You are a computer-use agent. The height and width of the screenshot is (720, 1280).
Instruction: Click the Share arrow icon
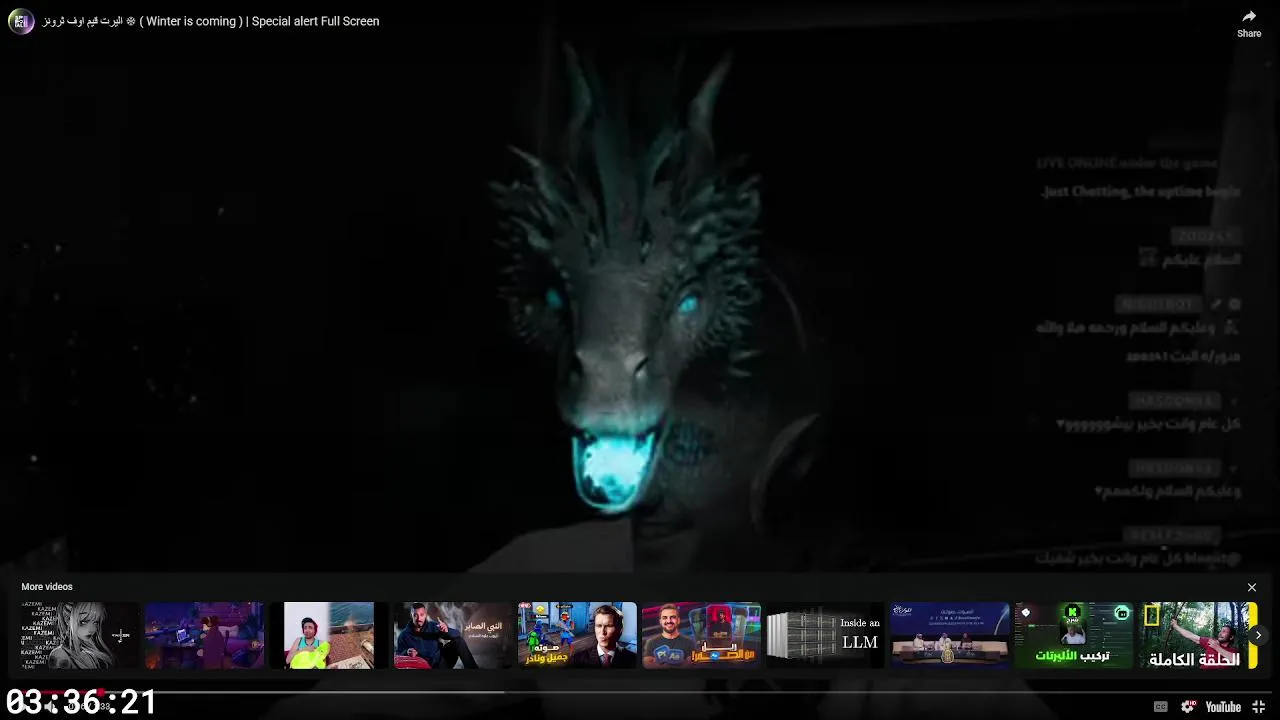(x=1249, y=17)
